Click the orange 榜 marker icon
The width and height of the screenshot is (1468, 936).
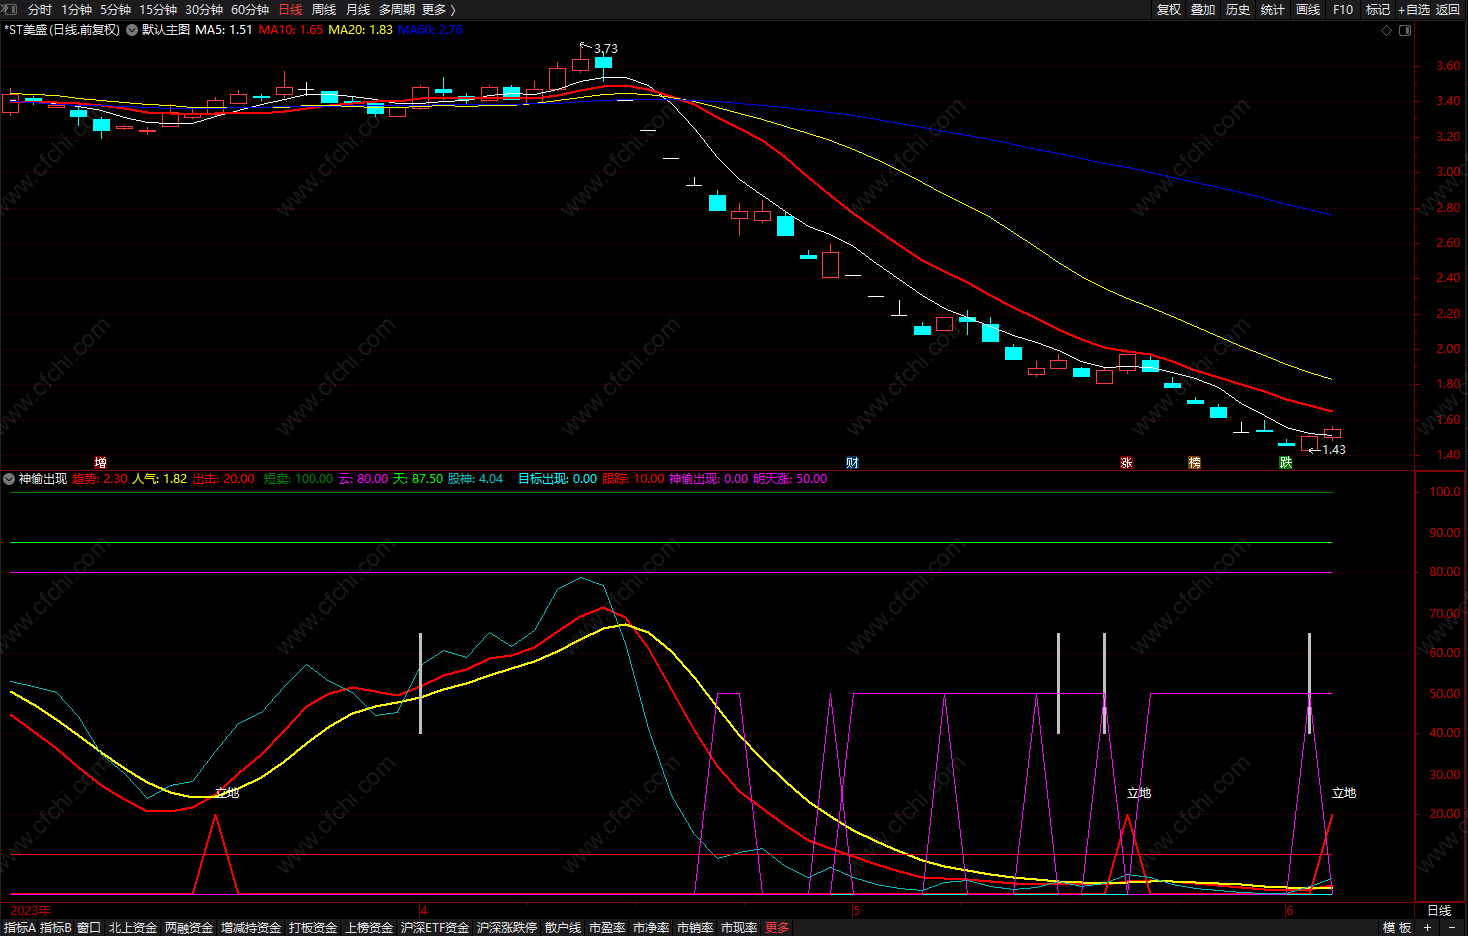pos(1194,462)
